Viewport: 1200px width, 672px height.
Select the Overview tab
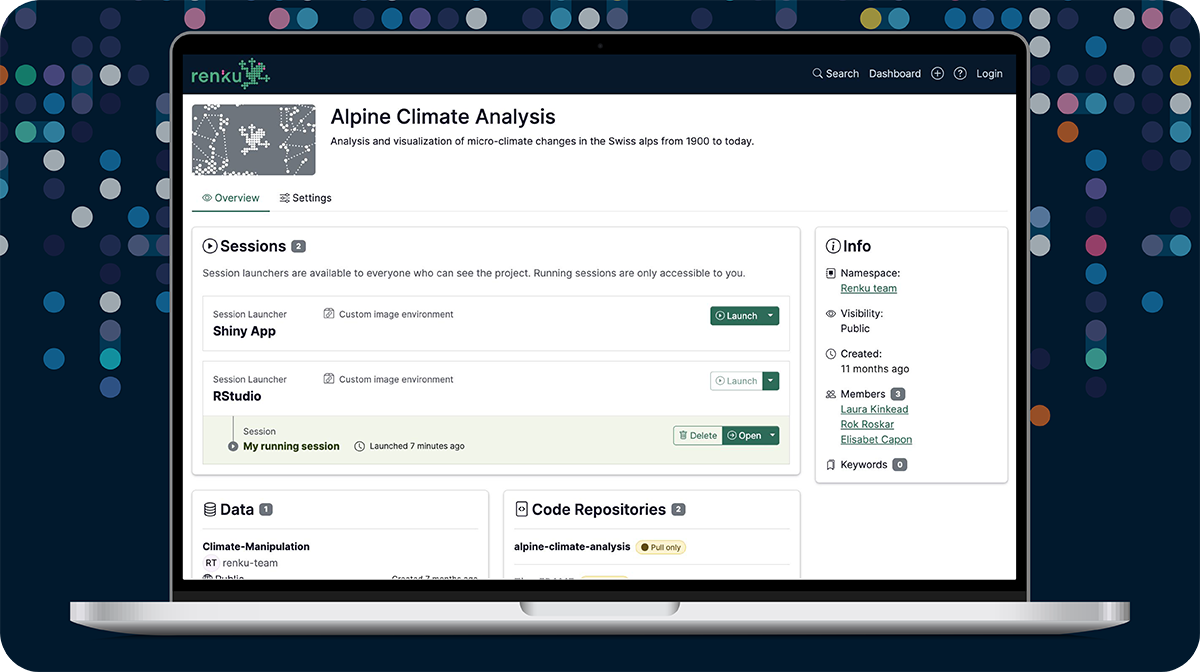point(231,198)
